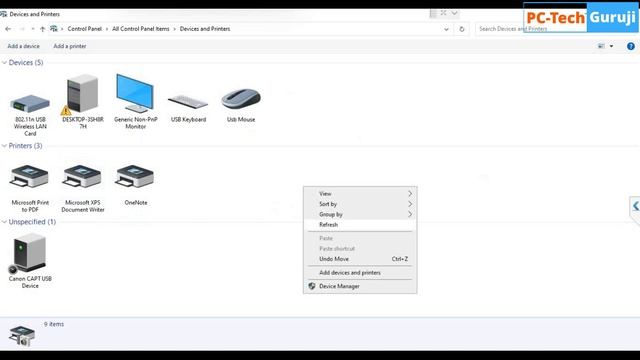Expand the Group by submenu

pyautogui.click(x=360, y=214)
